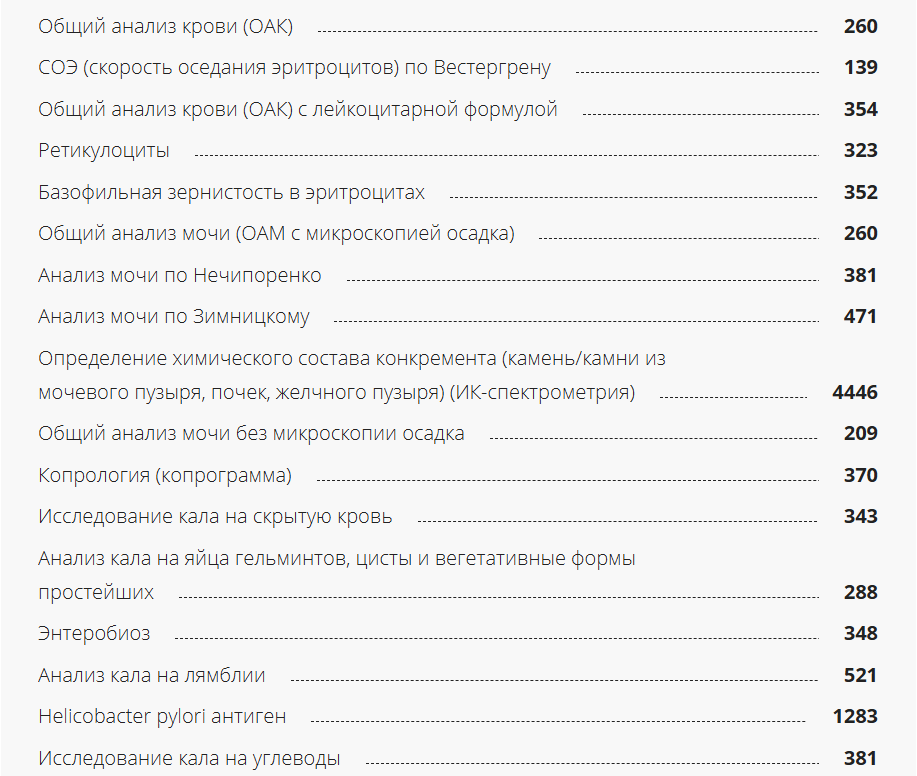Viewport: 917px width, 776px height.
Task: Click the 139 price for СОЭ
Action: coord(860,68)
